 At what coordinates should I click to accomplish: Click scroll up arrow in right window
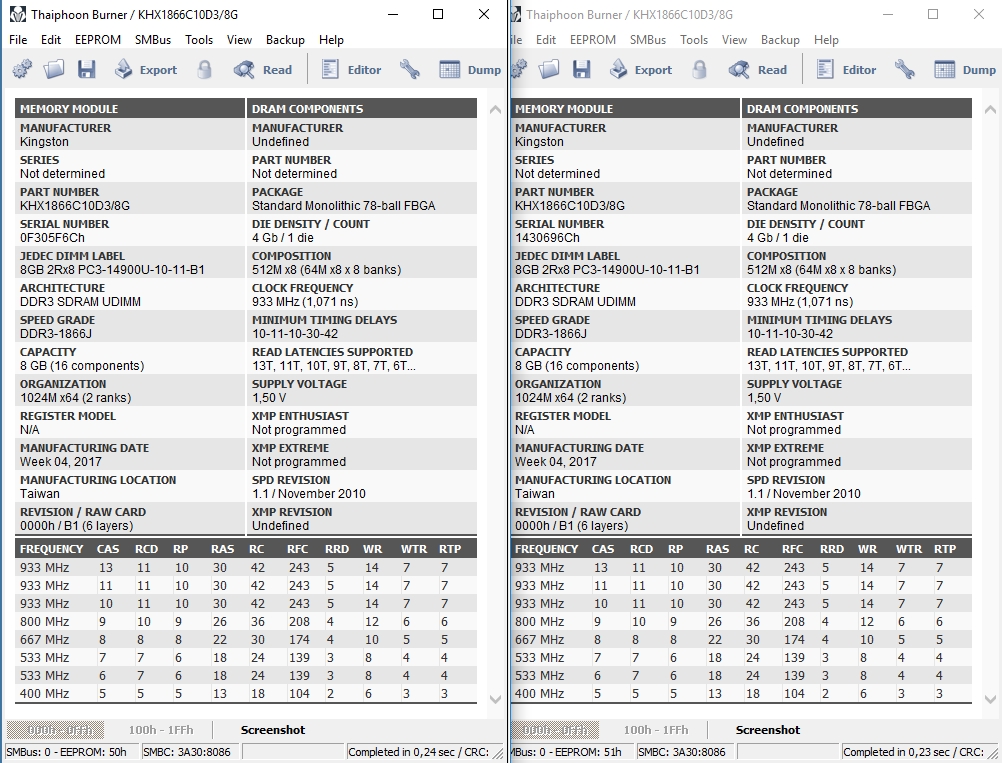[x=990, y=110]
